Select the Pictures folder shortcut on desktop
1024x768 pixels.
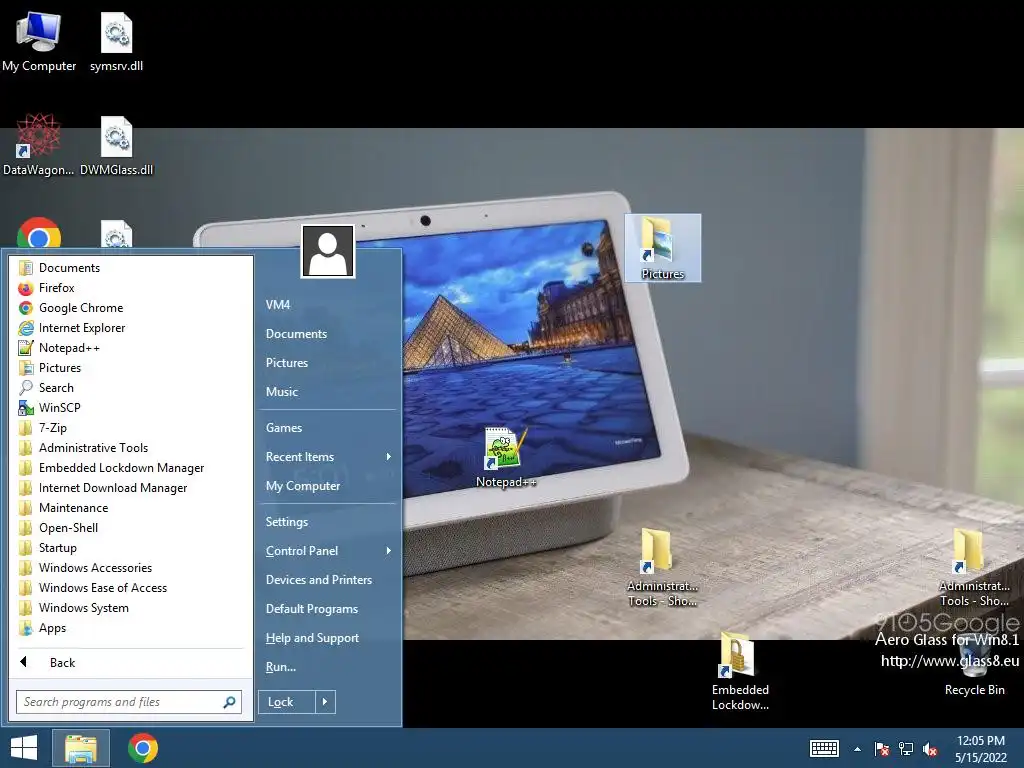click(662, 248)
